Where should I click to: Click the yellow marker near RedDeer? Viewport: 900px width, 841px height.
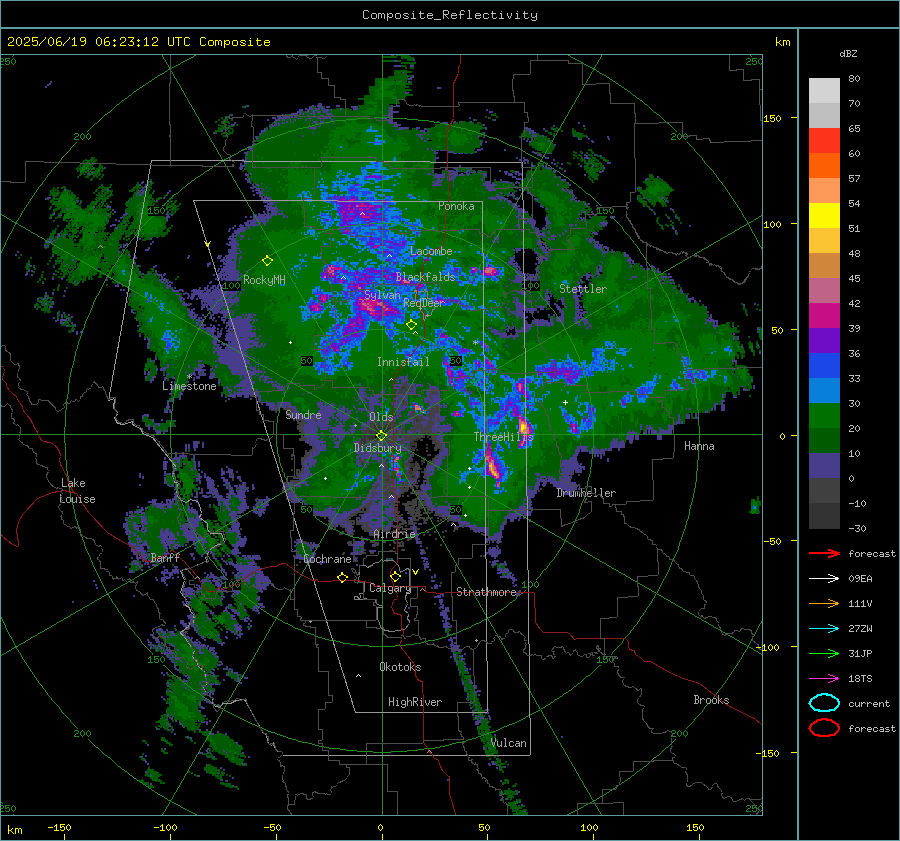(411, 324)
